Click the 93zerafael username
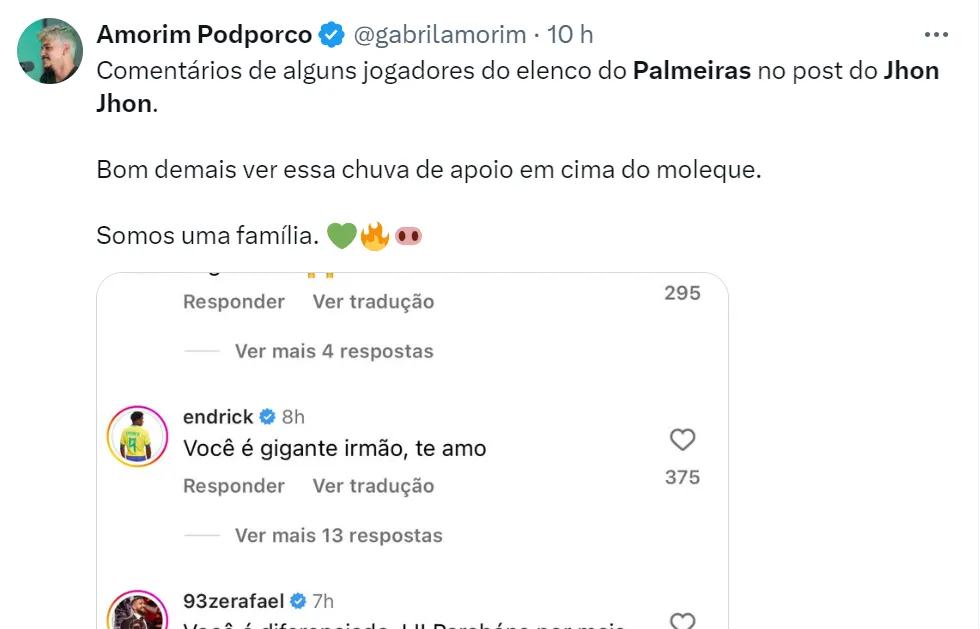980x629 pixels. (232, 601)
